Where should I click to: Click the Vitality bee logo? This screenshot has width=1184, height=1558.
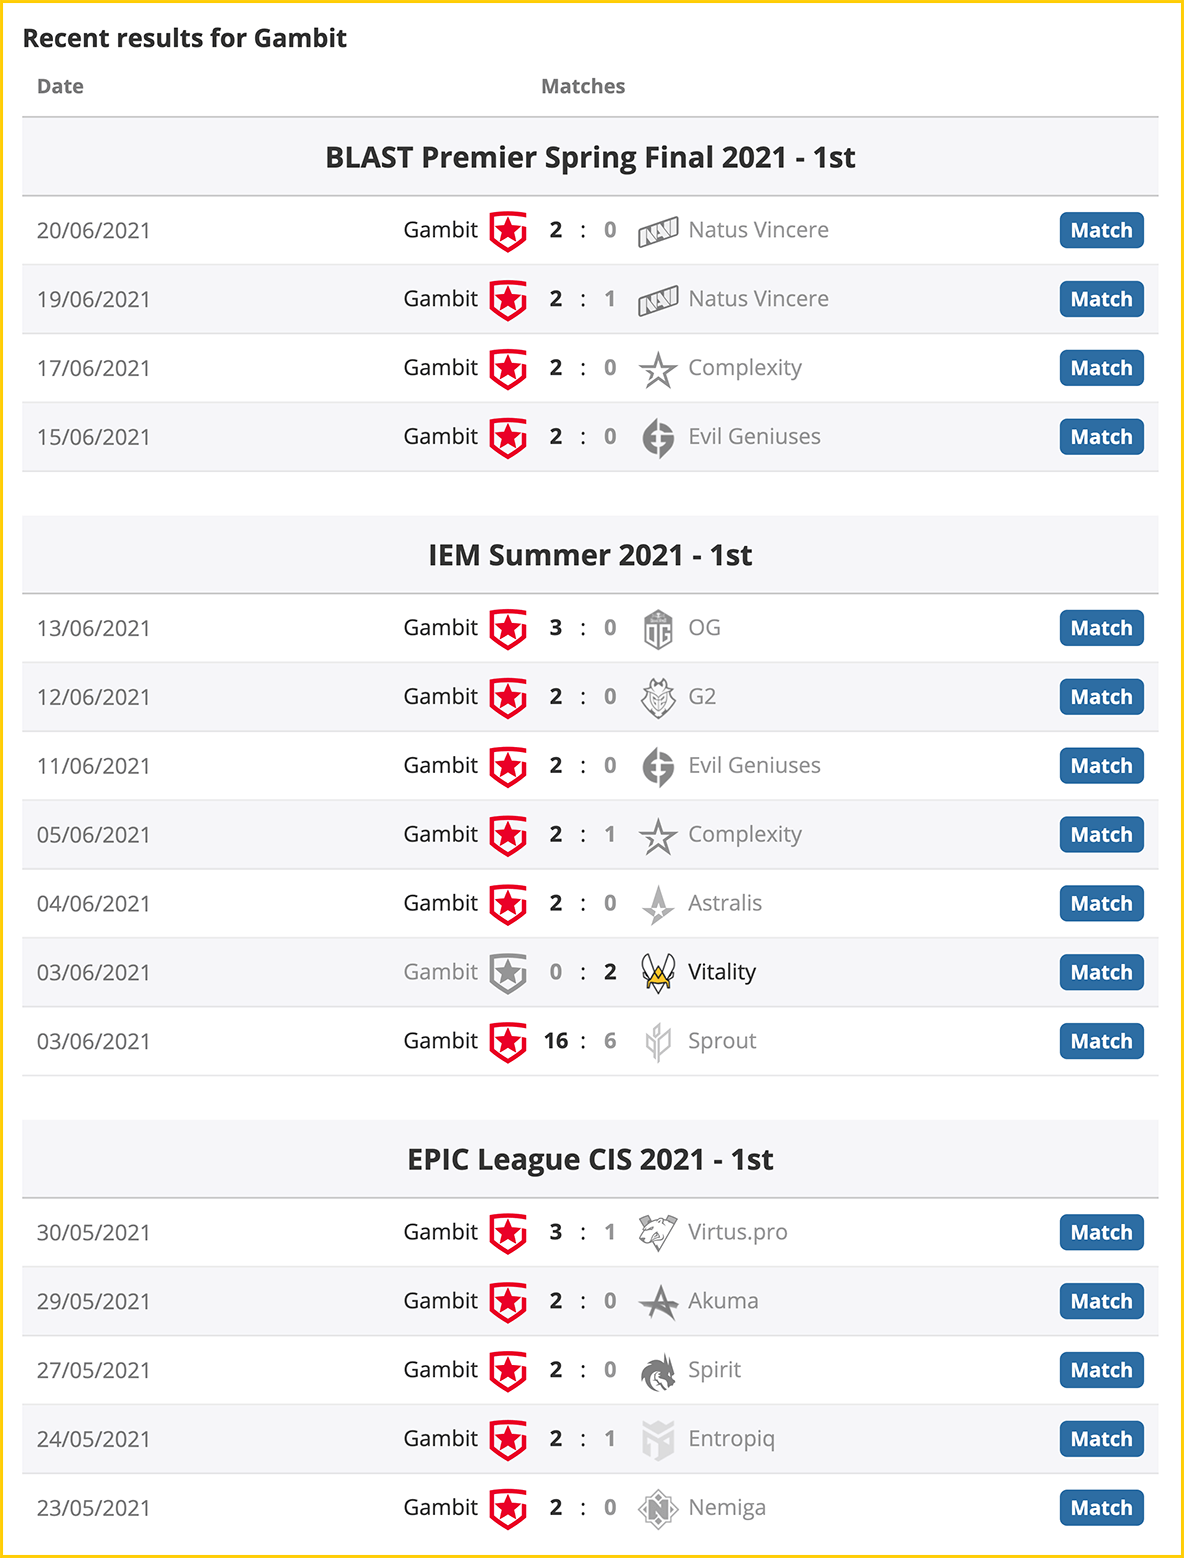(x=658, y=973)
